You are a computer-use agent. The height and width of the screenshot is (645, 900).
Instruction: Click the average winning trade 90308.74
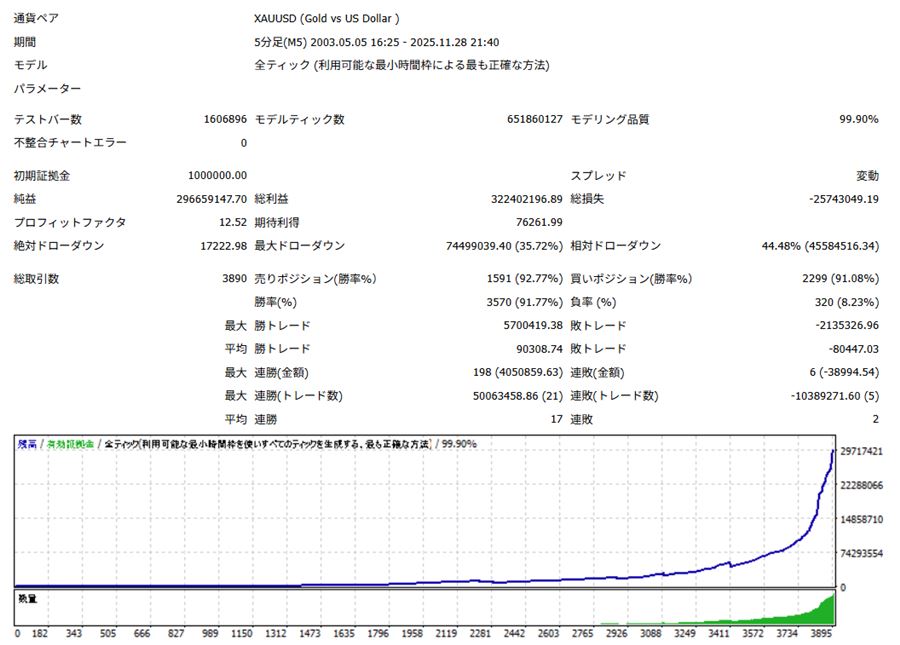[540, 349]
